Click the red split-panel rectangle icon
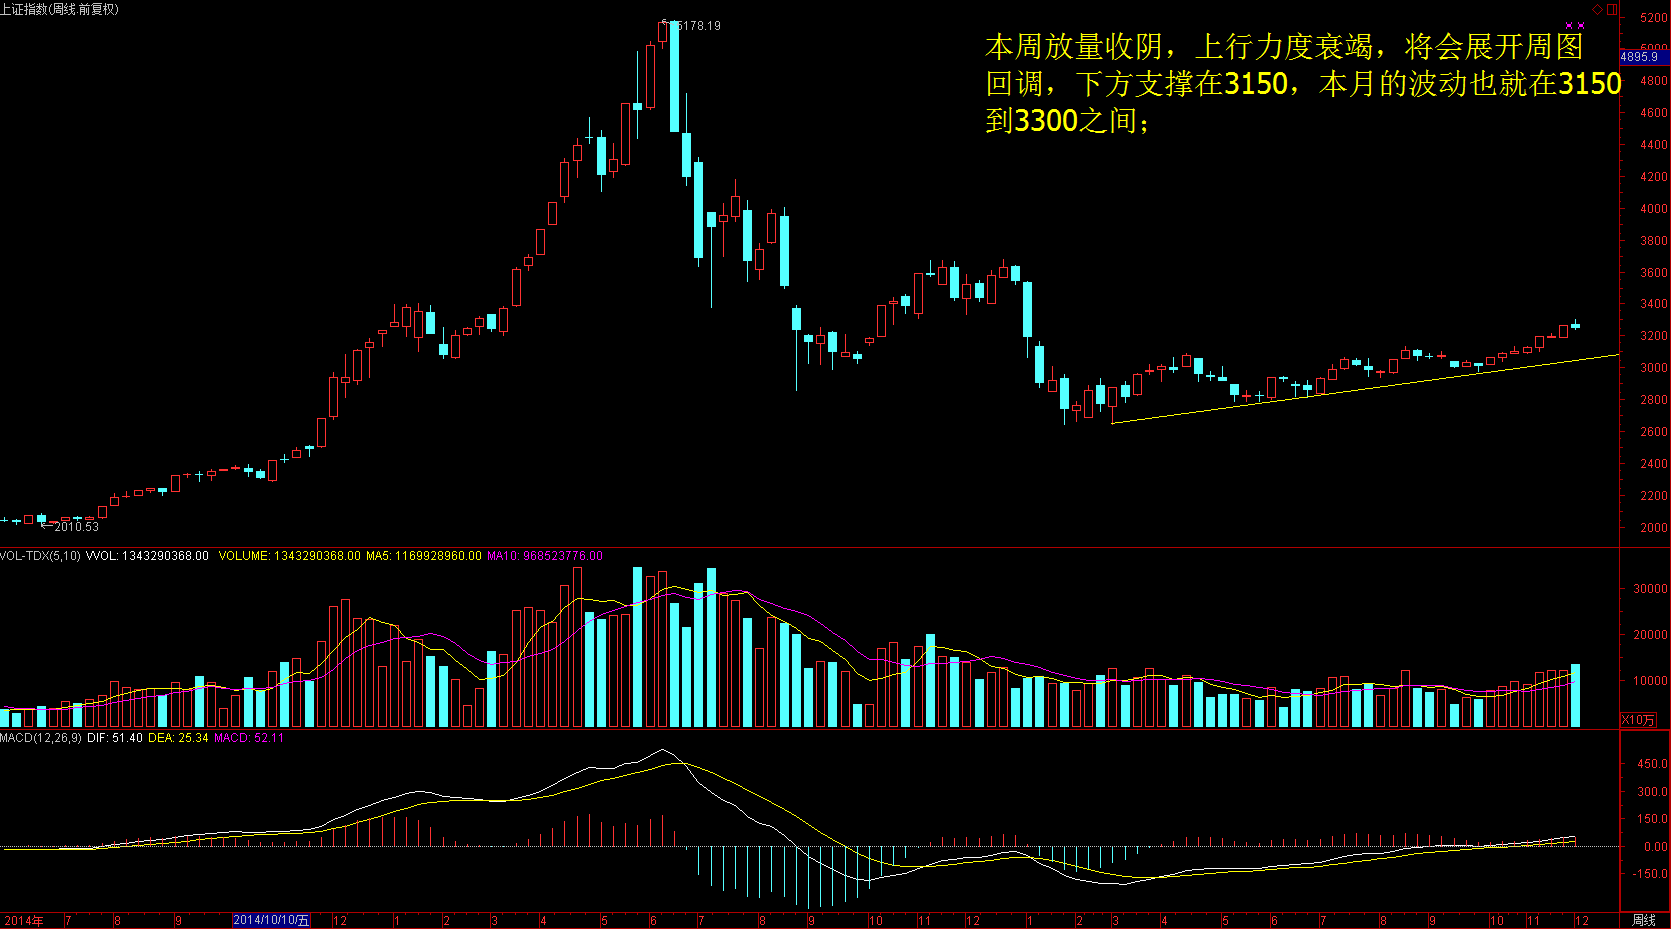Screen dimensions: 1671x929 point(1612,9)
